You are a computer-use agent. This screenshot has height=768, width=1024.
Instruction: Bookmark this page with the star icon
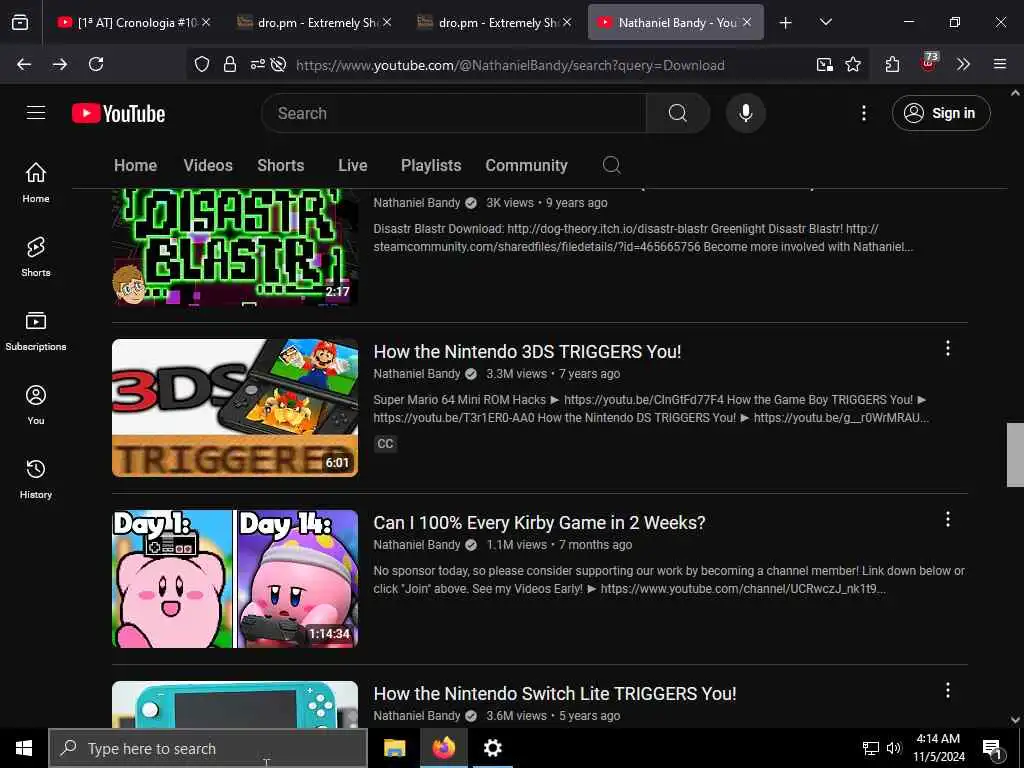(x=853, y=64)
